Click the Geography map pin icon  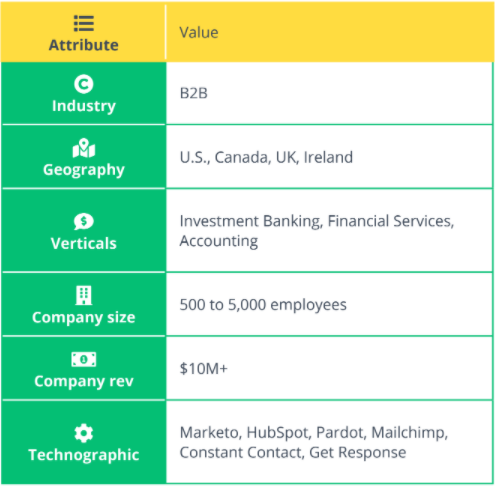point(84,148)
